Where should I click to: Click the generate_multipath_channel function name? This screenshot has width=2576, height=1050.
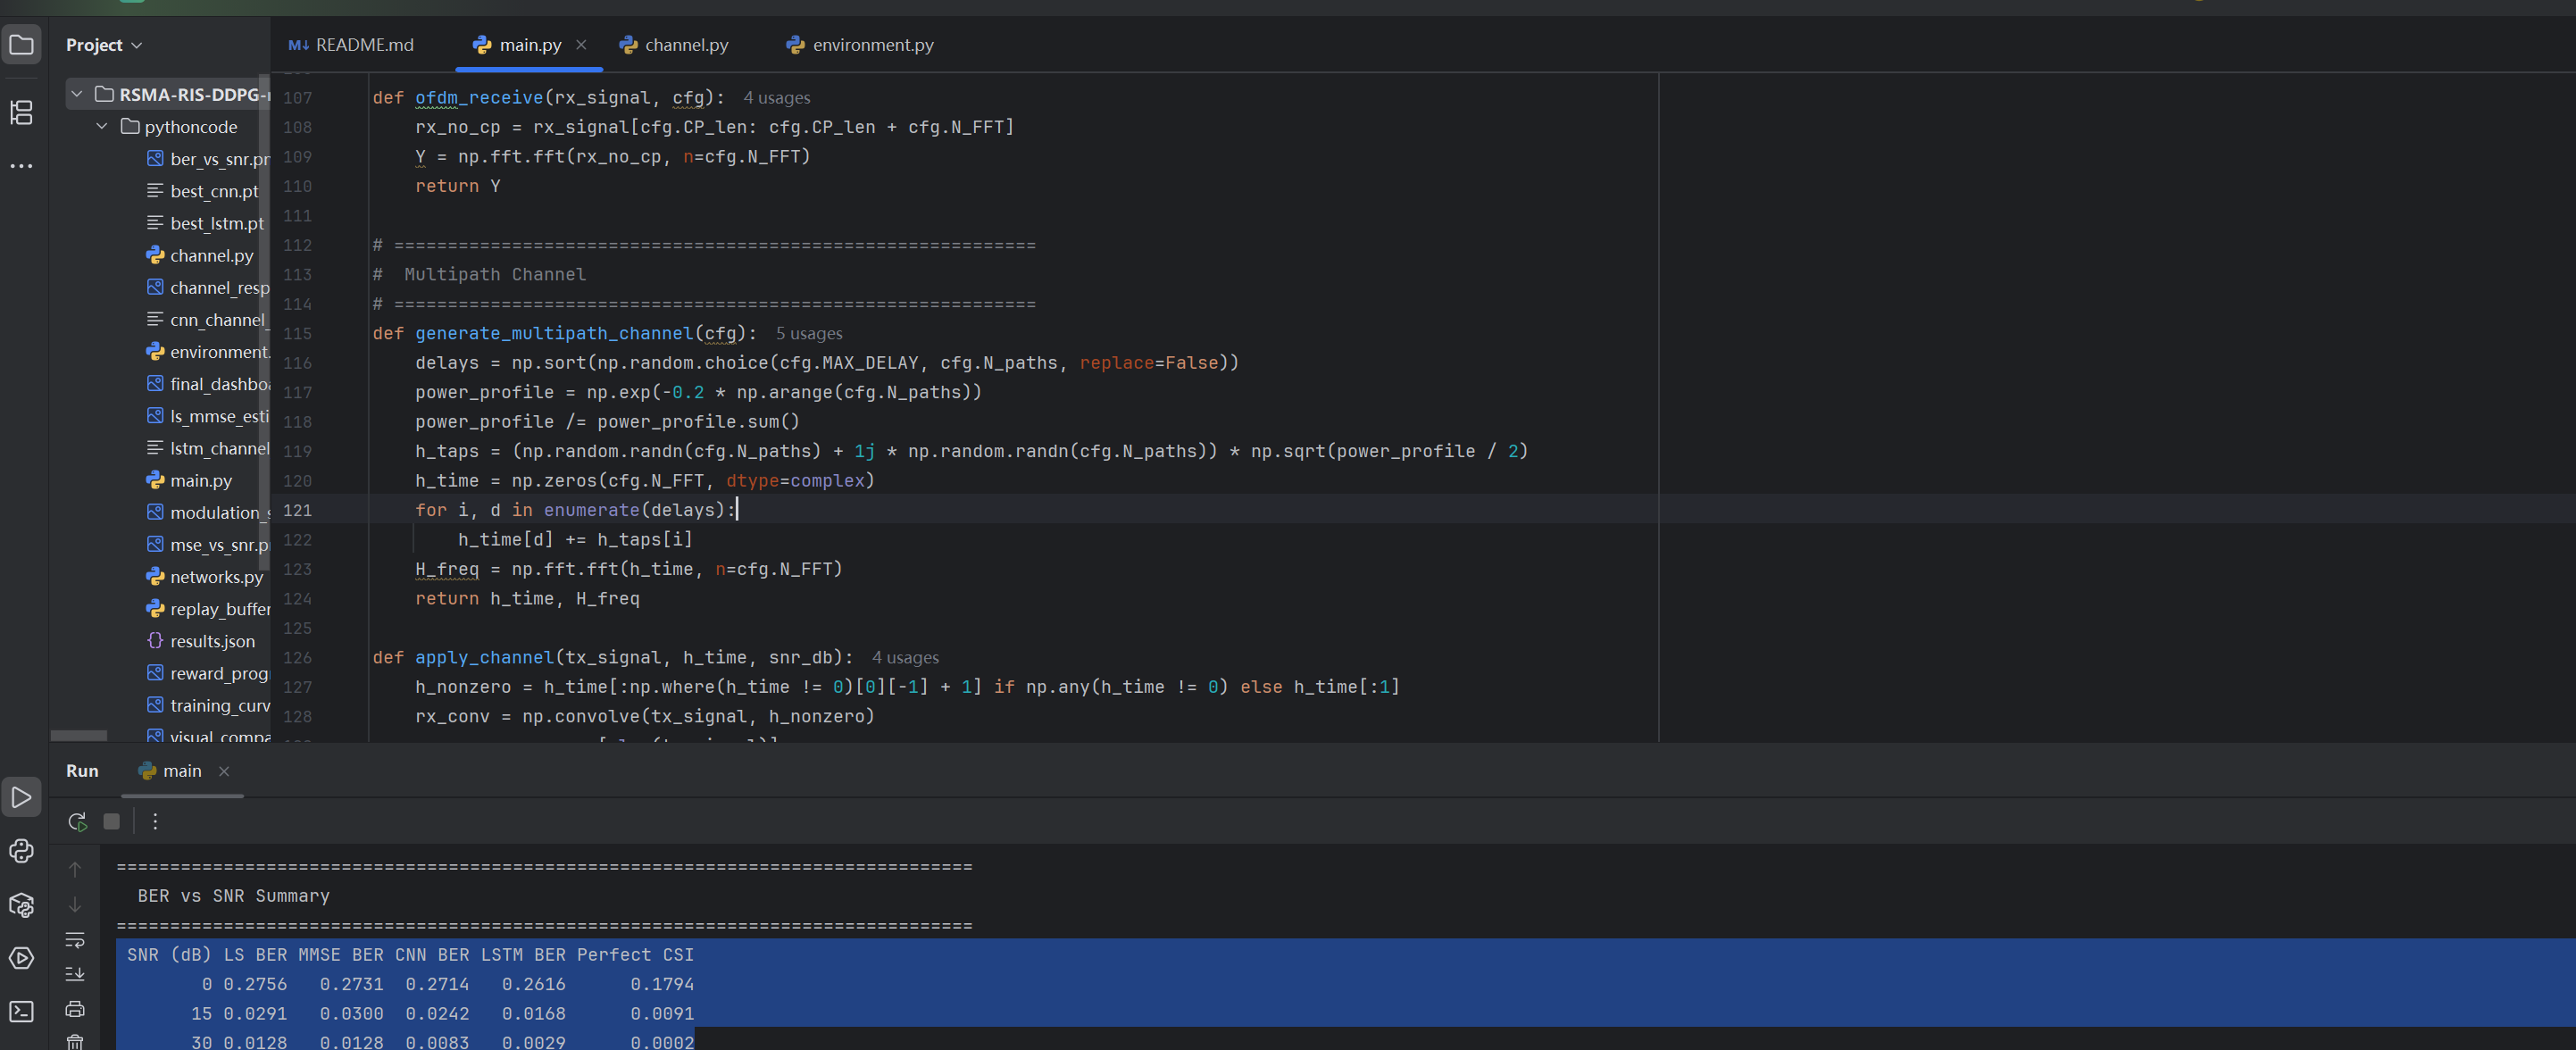pyautogui.click(x=554, y=333)
